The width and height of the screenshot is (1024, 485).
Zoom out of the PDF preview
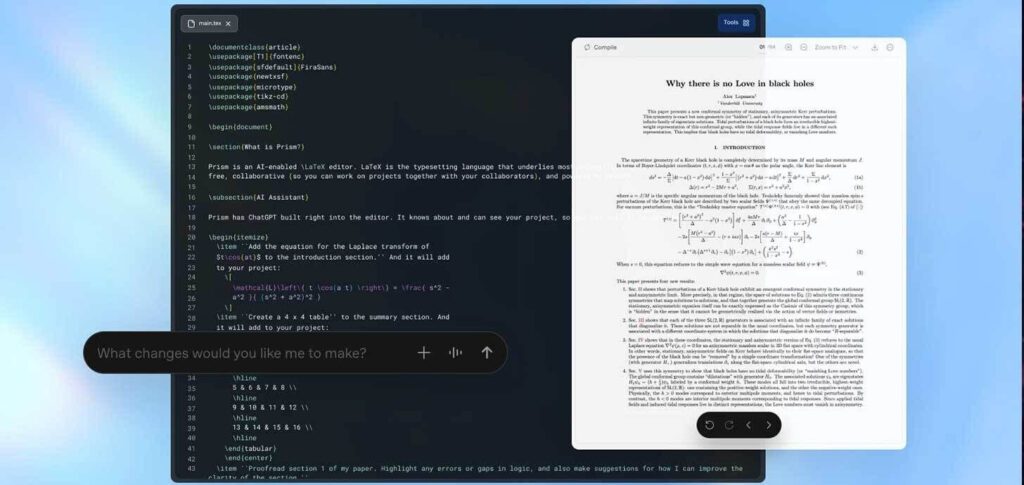coord(803,48)
